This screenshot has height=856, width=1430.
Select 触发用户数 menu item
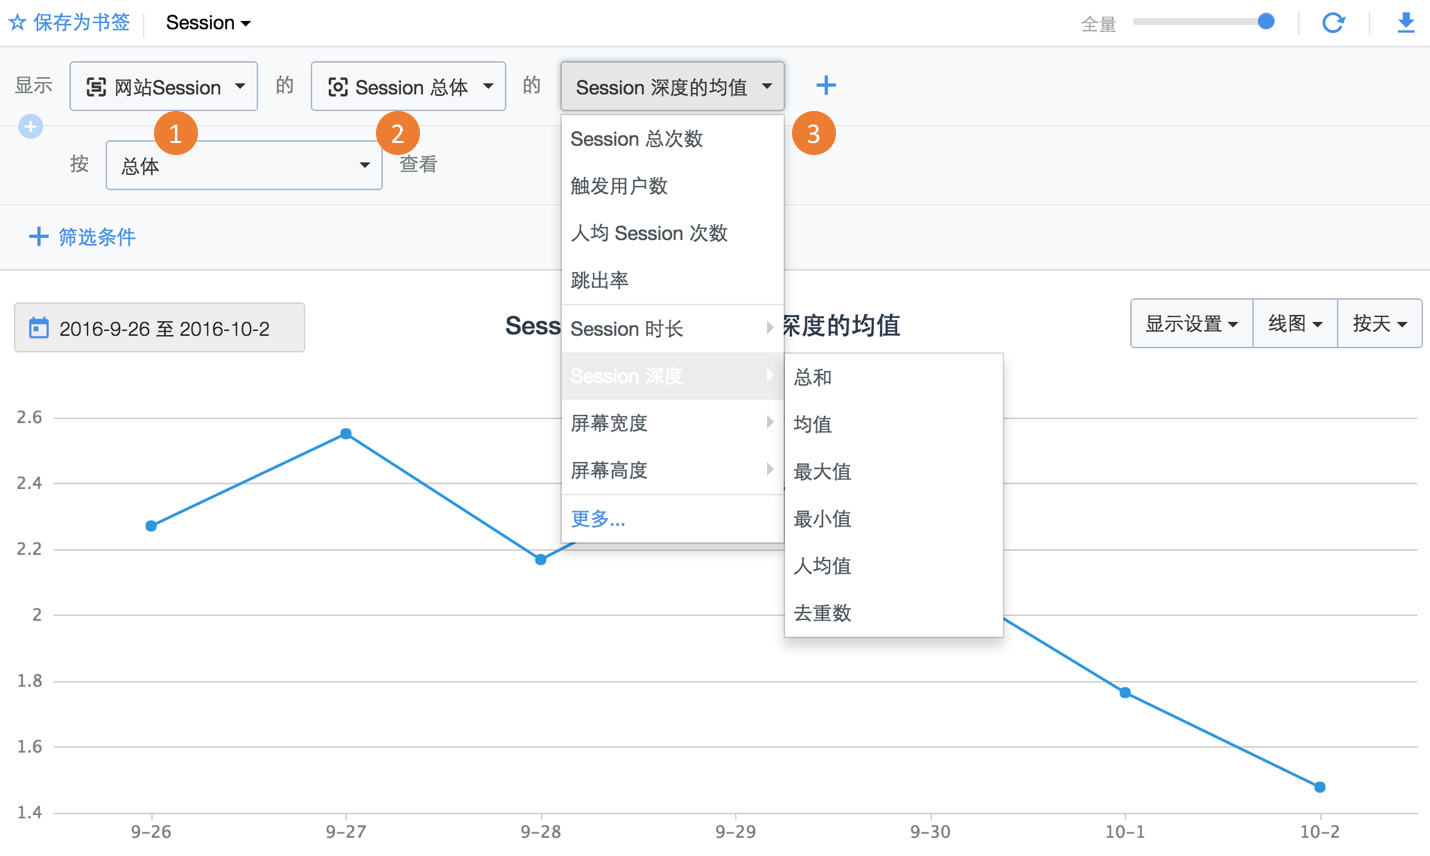619,186
